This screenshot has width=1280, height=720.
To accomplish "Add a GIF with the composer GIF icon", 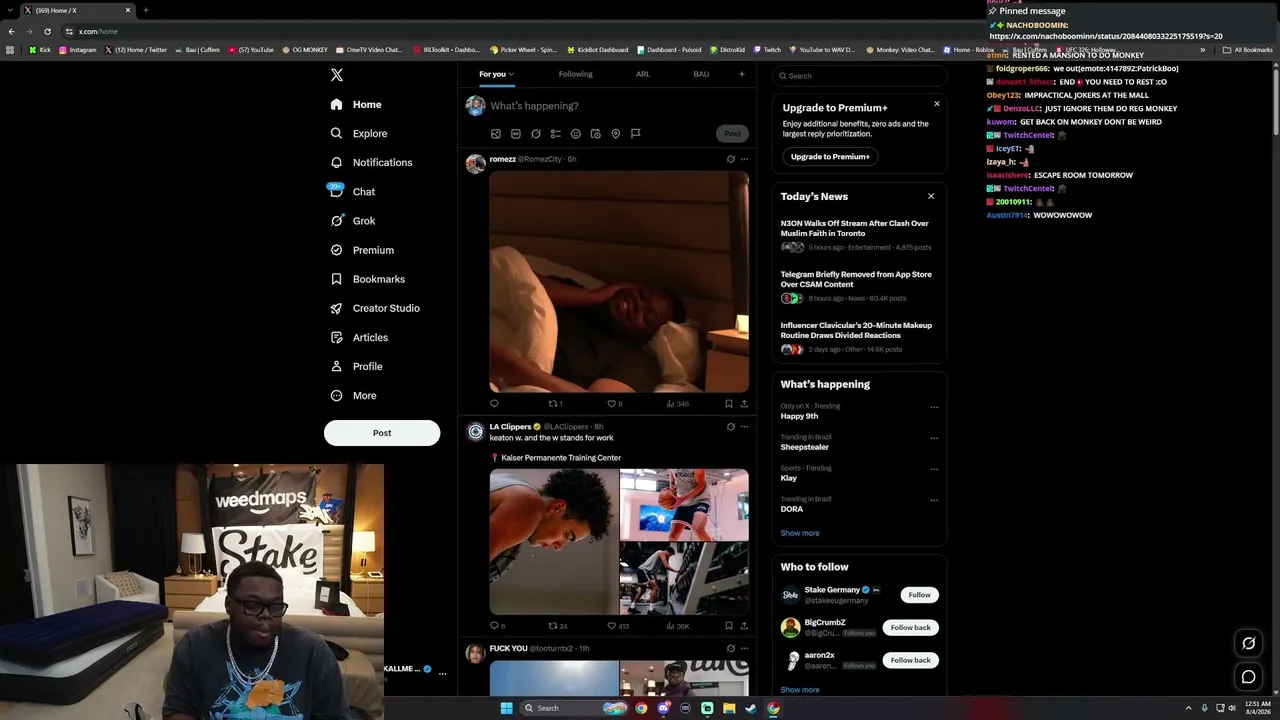I will (x=515, y=134).
